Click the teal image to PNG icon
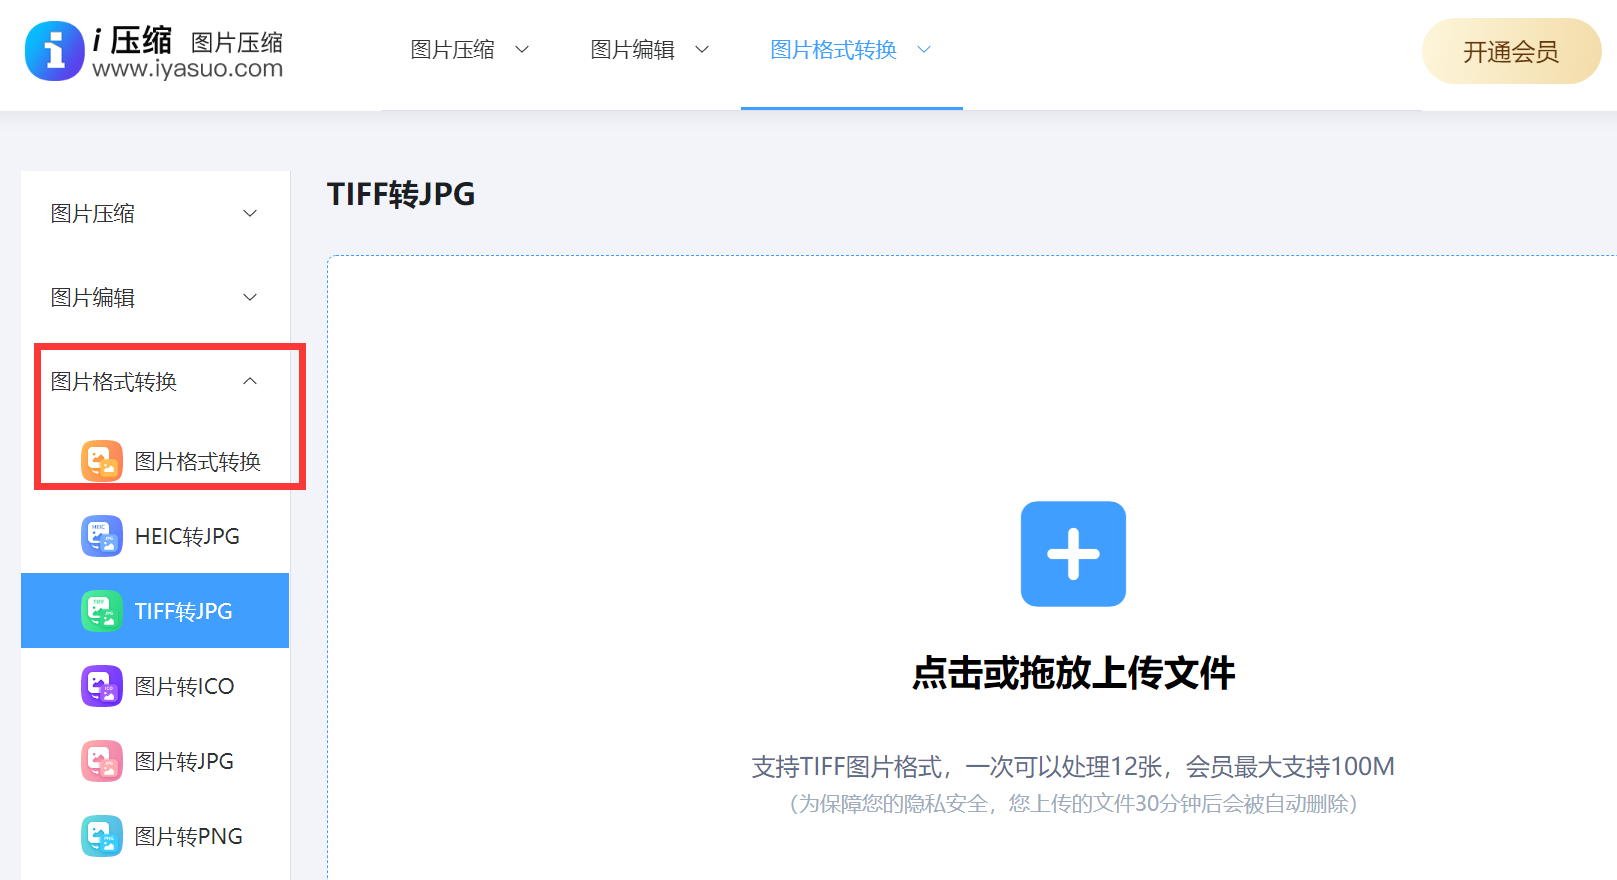The image size is (1617, 880). 102,836
